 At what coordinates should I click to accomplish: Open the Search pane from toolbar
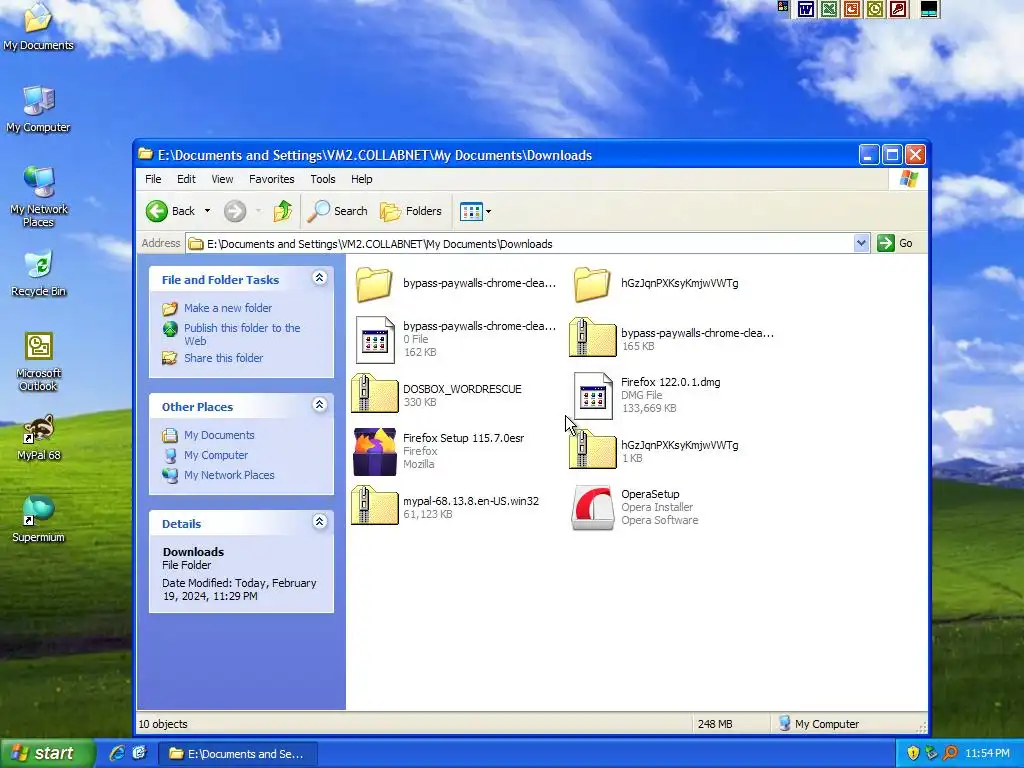tap(338, 211)
